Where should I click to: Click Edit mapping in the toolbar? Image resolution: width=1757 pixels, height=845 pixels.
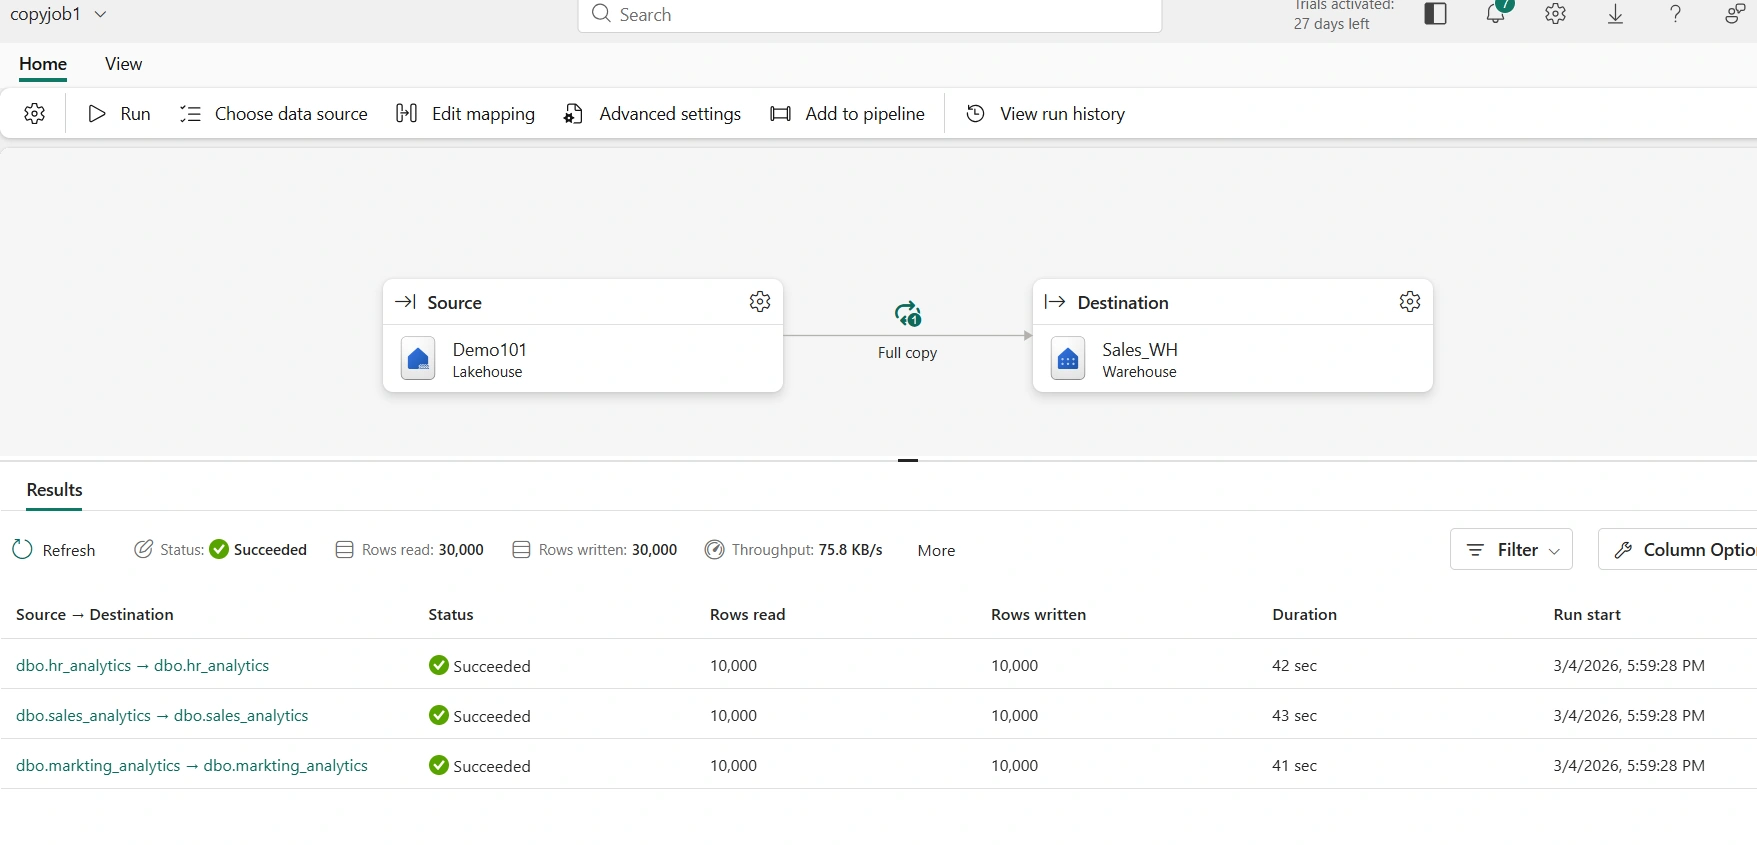click(466, 114)
